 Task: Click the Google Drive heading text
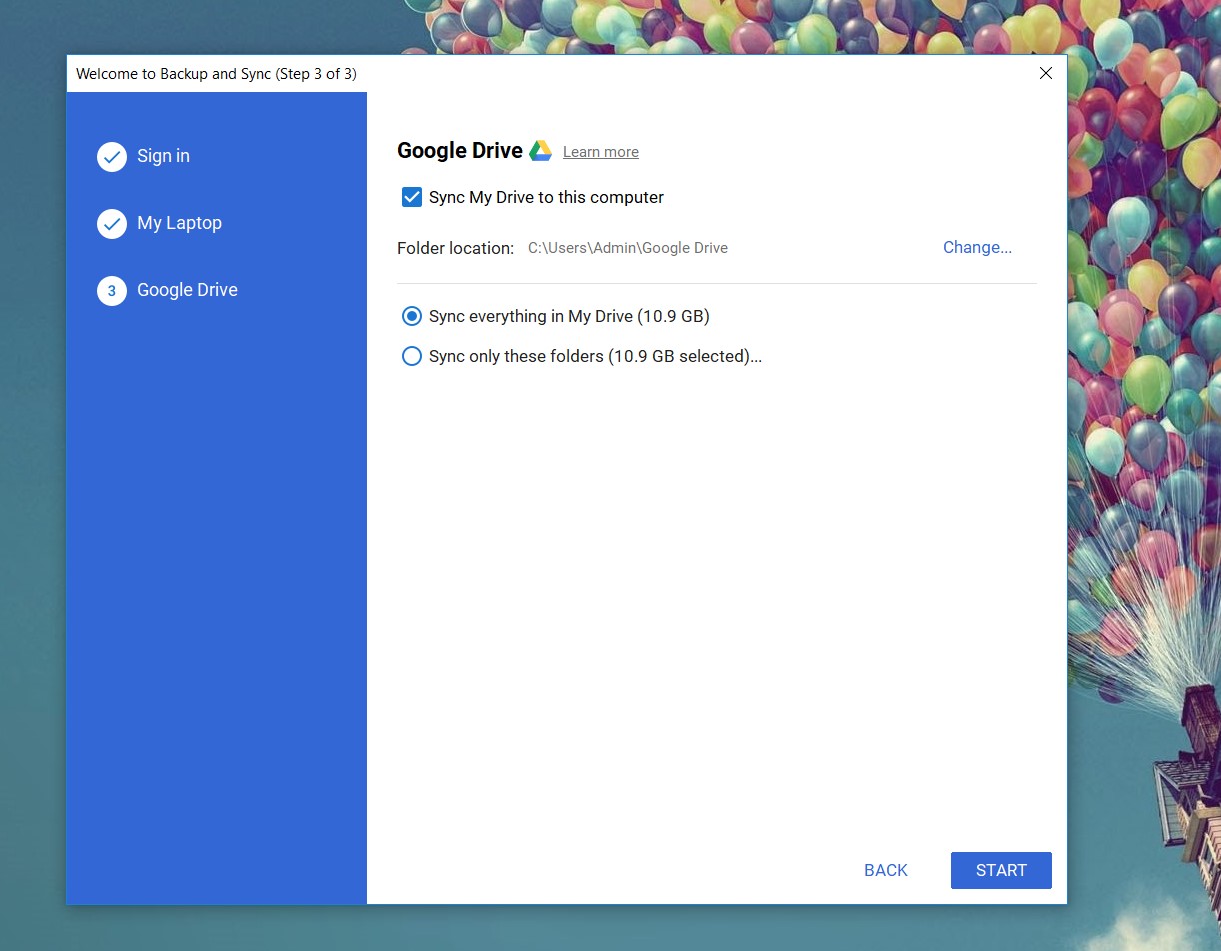[460, 151]
